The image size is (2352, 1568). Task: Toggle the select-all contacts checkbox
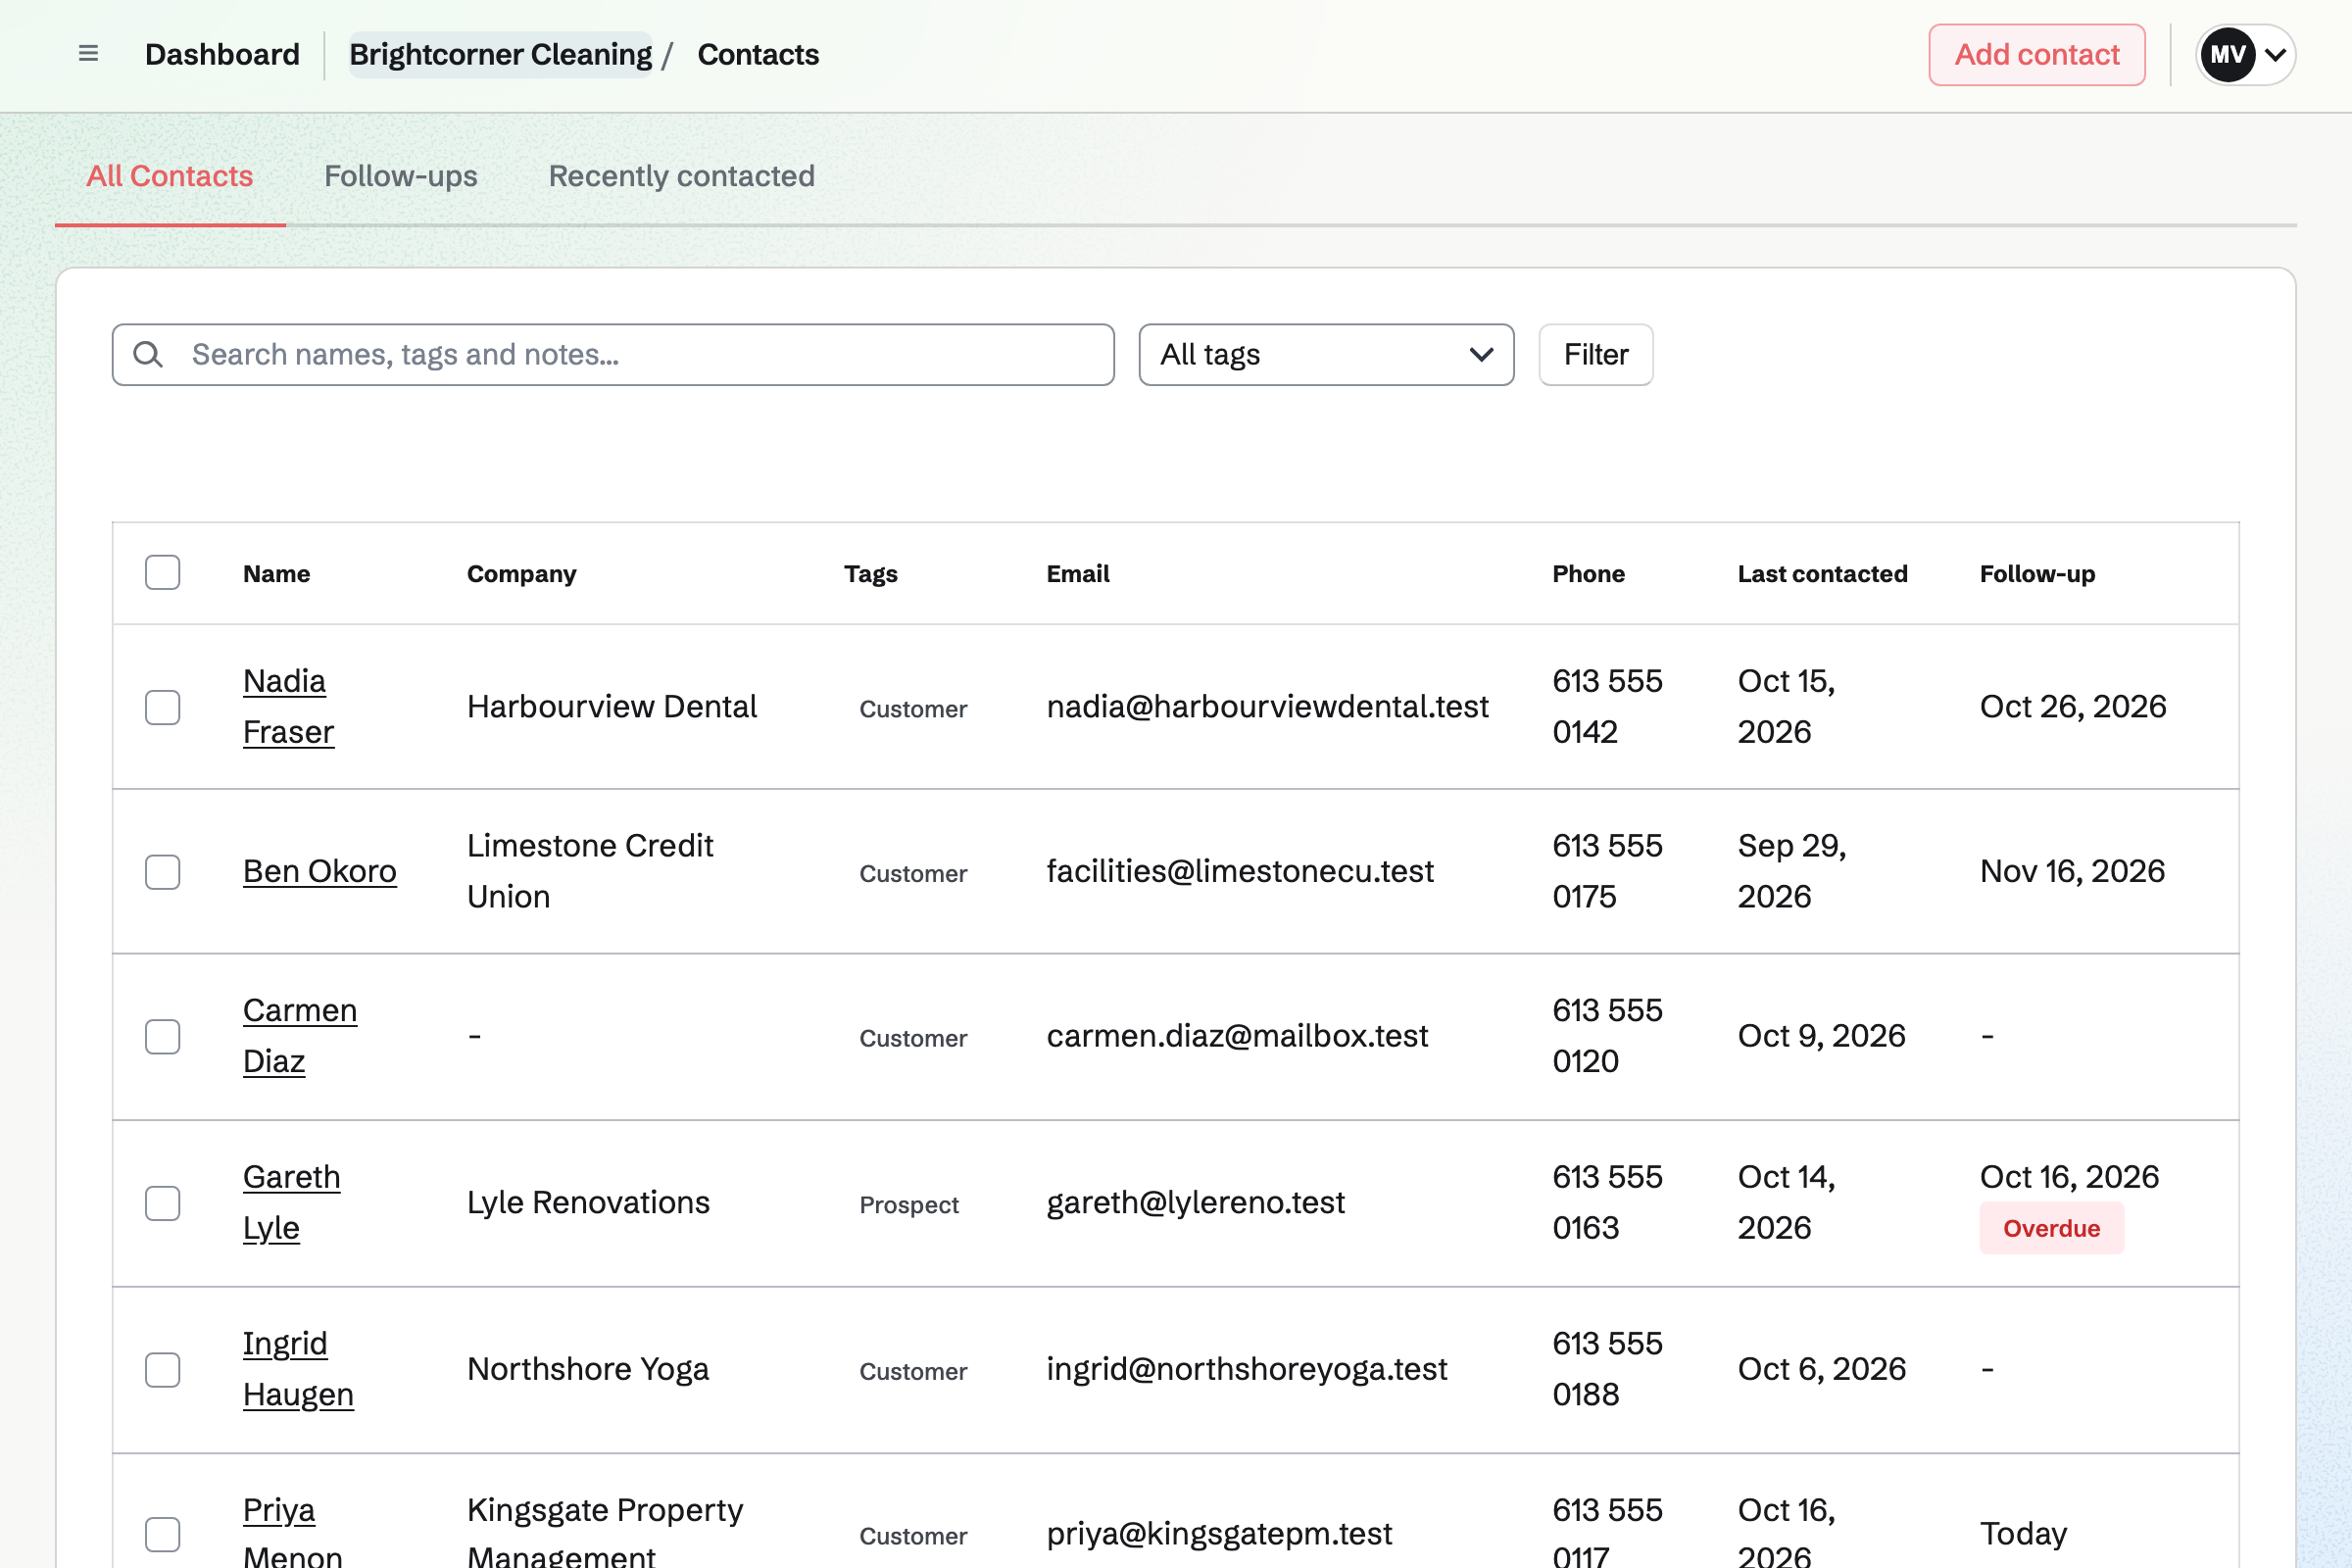[x=162, y=573]
